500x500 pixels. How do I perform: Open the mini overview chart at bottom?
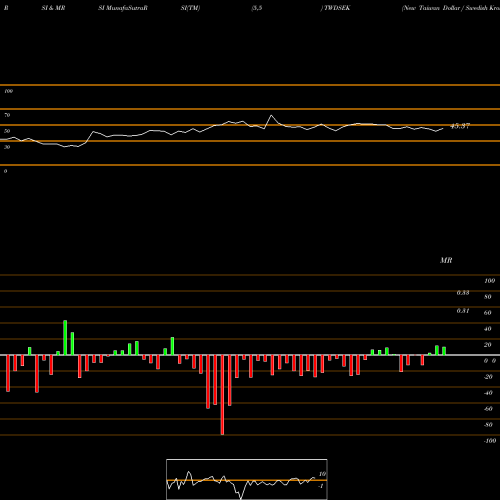coord(247,479)
